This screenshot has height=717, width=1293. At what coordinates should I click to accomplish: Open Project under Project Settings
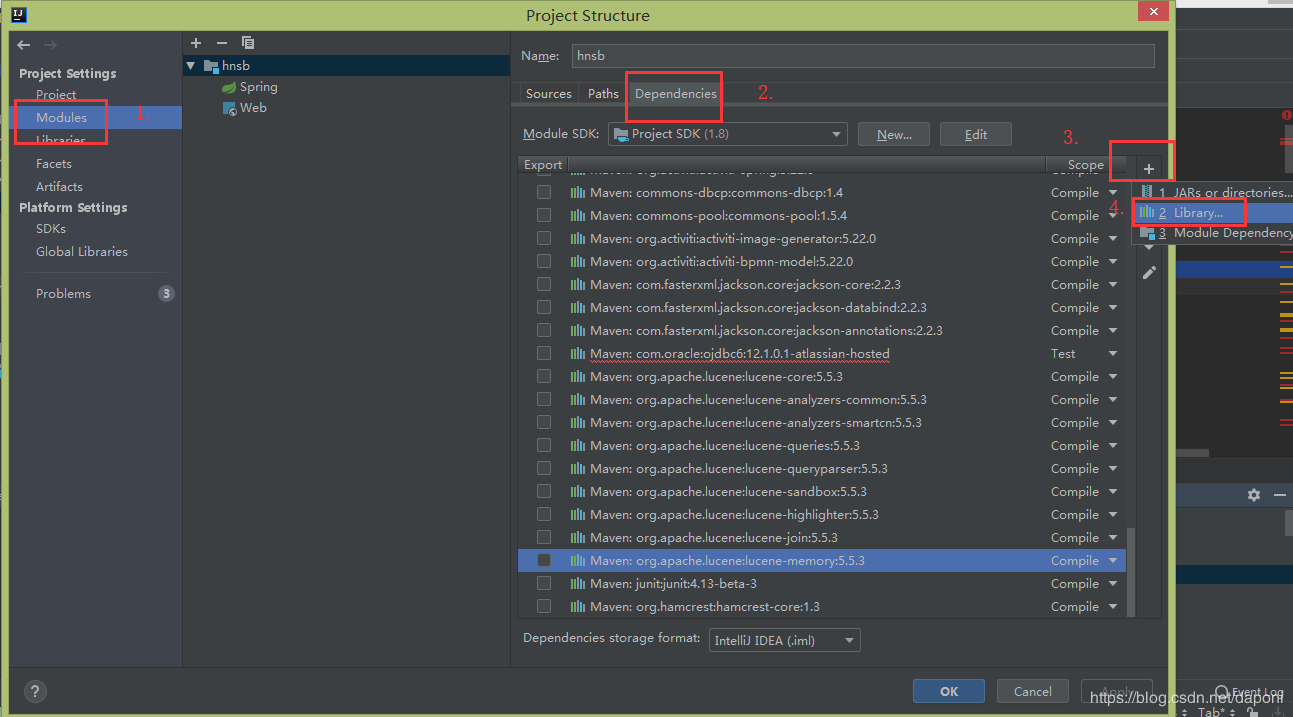pyautogui.click(x=56, y=95)
